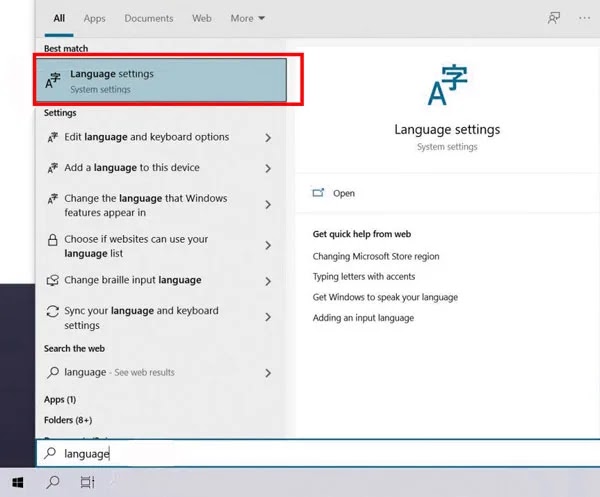The image size is (600, 497).
Task: Expand Edit language and keyboard options chevron
Action: pos(268,138)
